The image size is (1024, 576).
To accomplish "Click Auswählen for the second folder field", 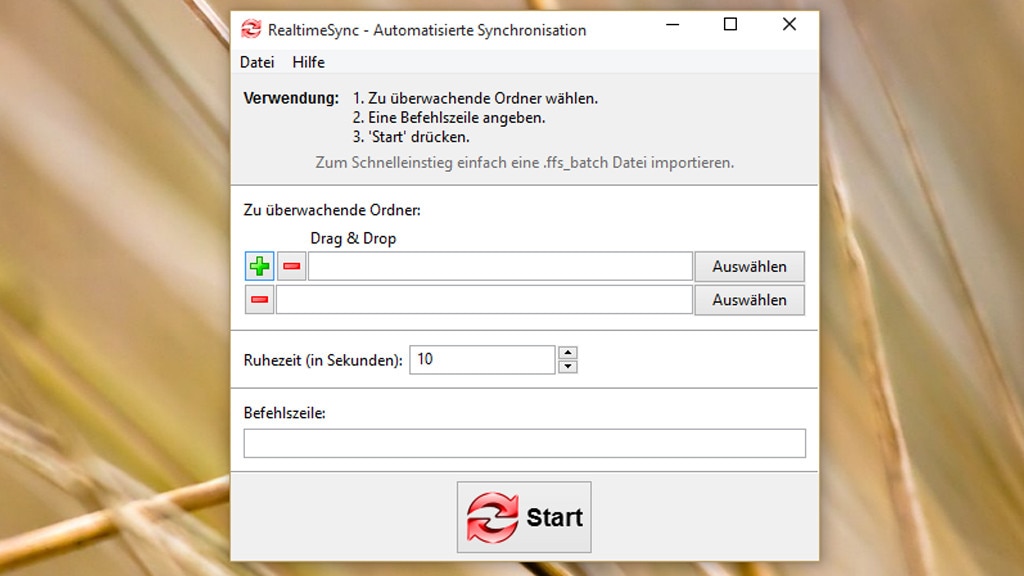I will coord(749,300).
